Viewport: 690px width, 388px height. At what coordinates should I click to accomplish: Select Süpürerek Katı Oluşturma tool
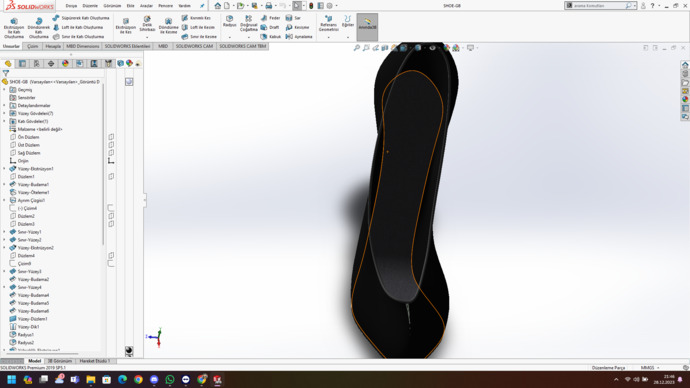[81, 18]
